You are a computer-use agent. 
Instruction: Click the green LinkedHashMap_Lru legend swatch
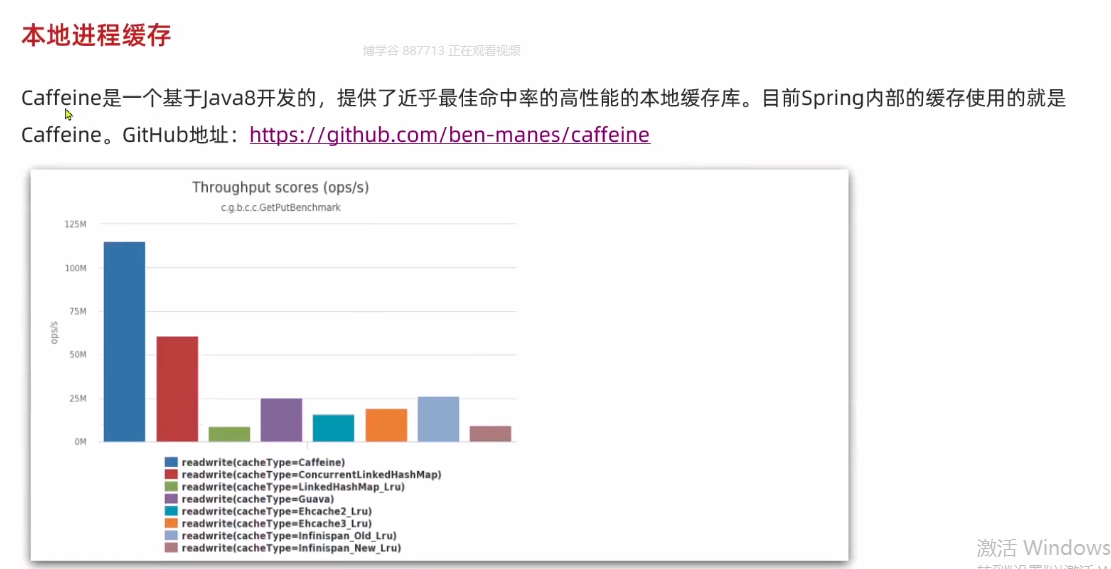171,487
